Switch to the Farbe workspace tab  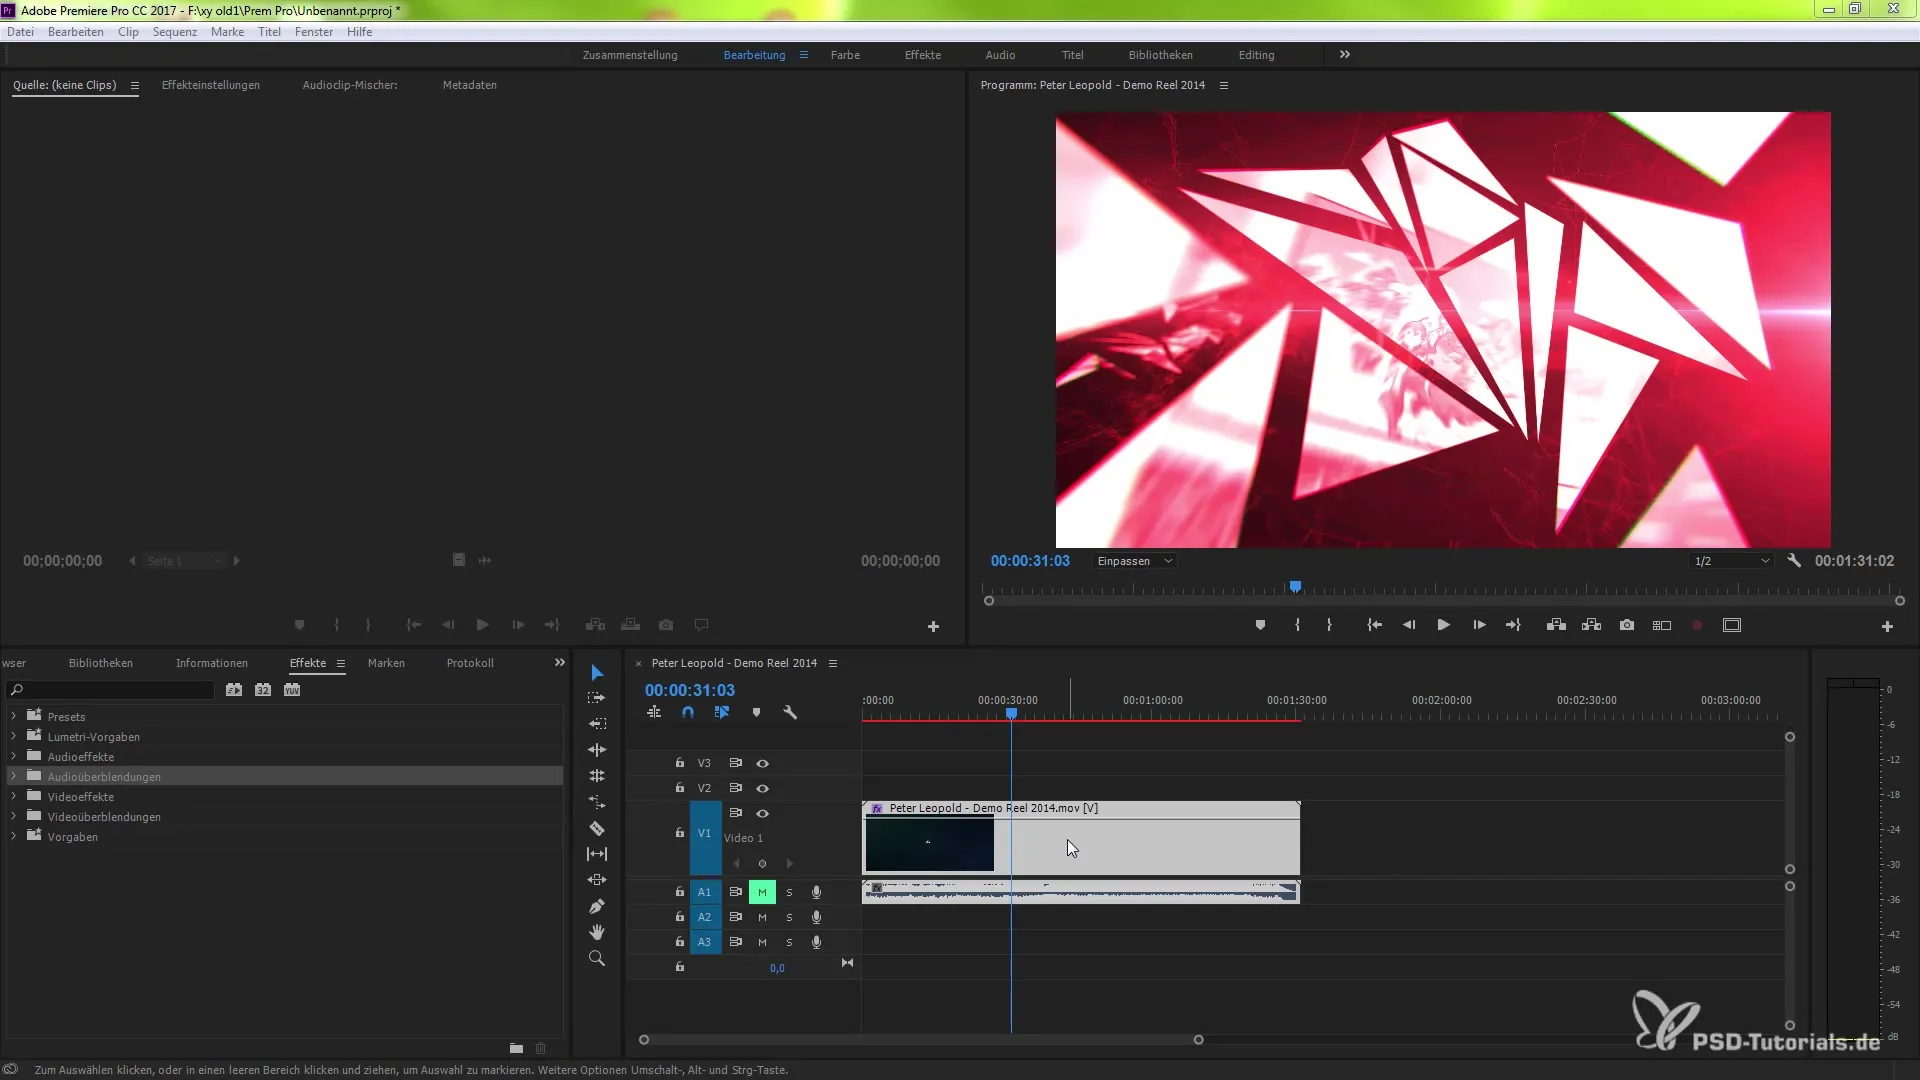click(x=844, y=55)
